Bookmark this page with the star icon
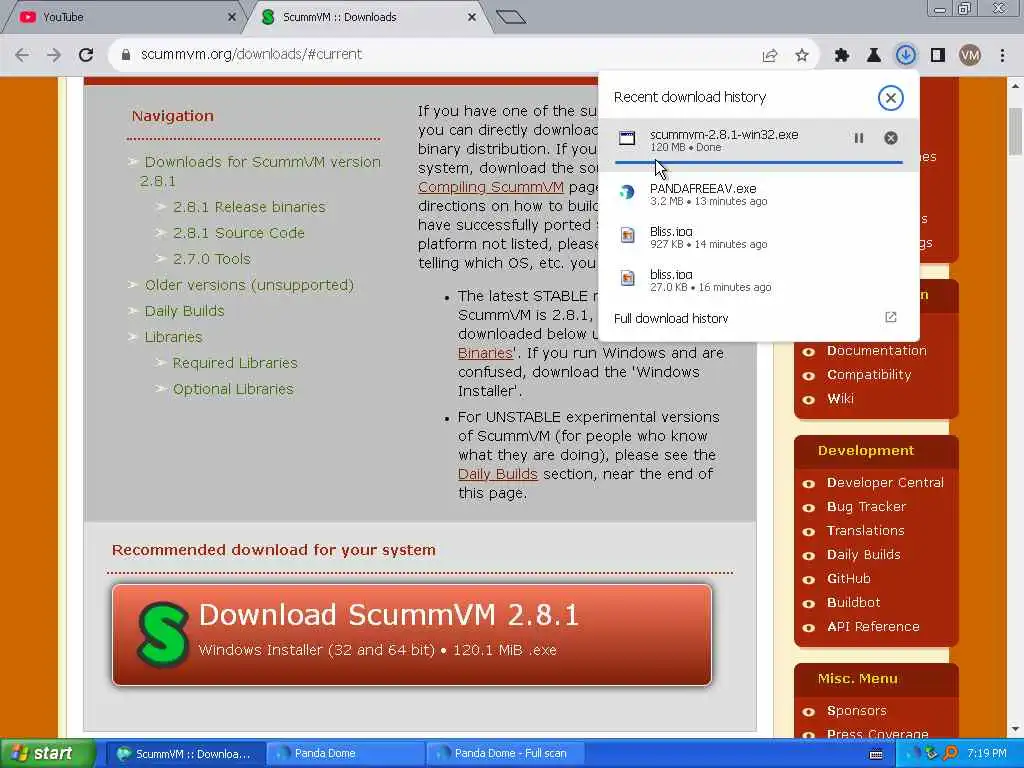Screen dimensions: 1024x768 tap(802, 56)
